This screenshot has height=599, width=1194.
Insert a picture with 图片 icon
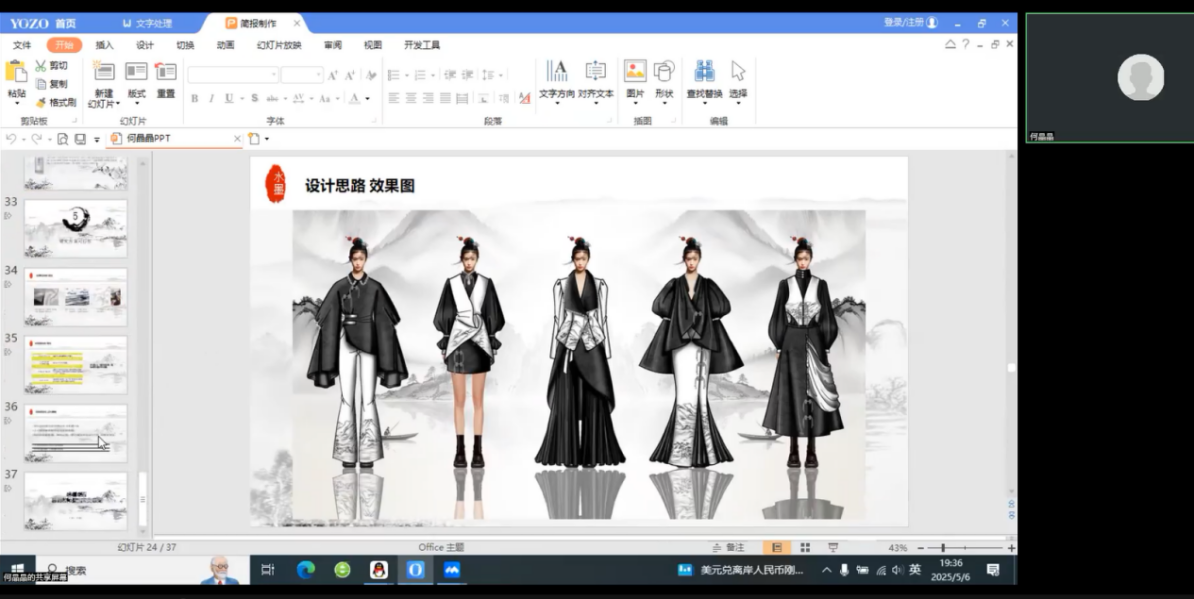pos(635,72)
